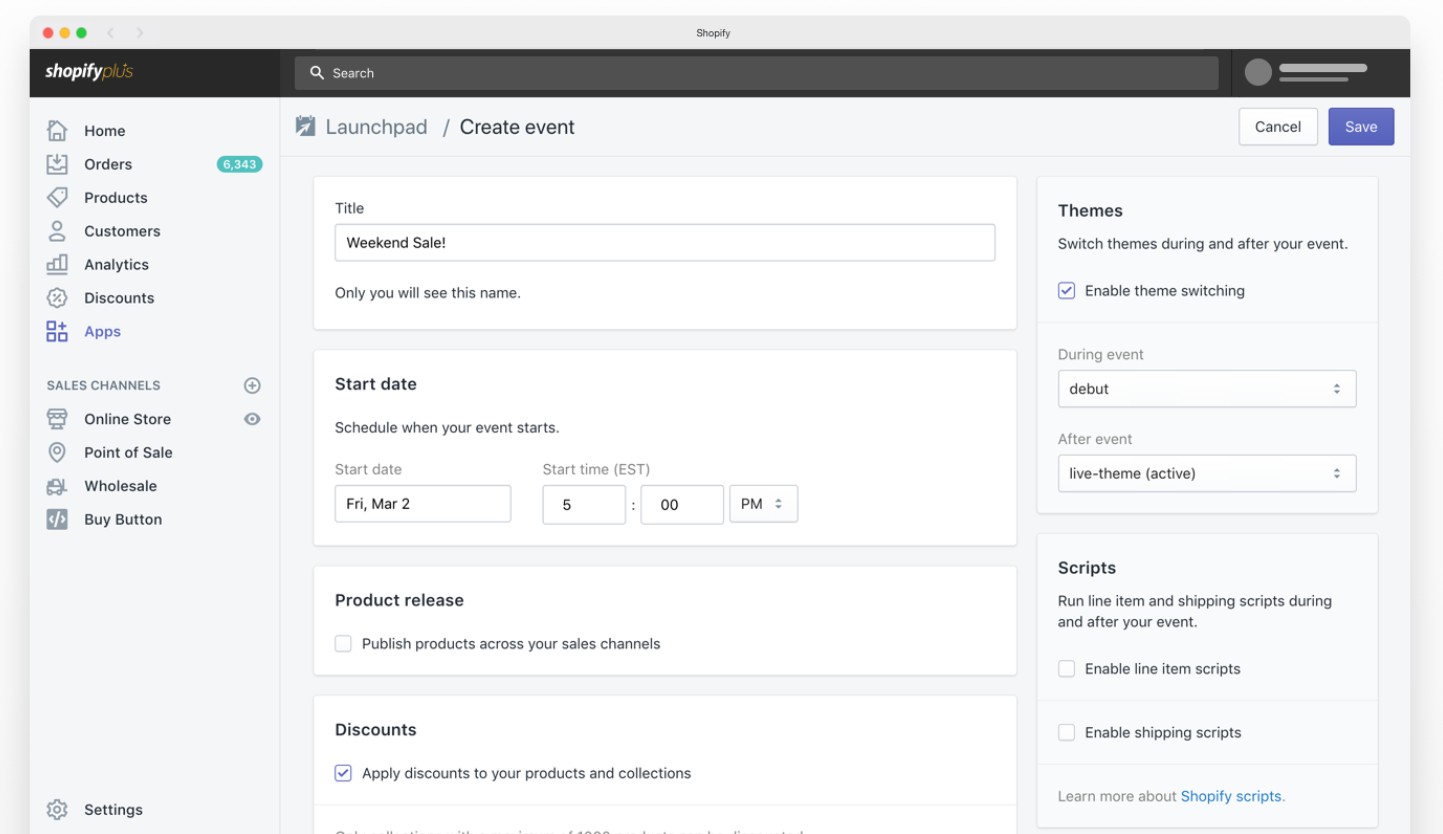Open the During event theme dropdown
The image size is (1443, 834).
click(1207, 389)
